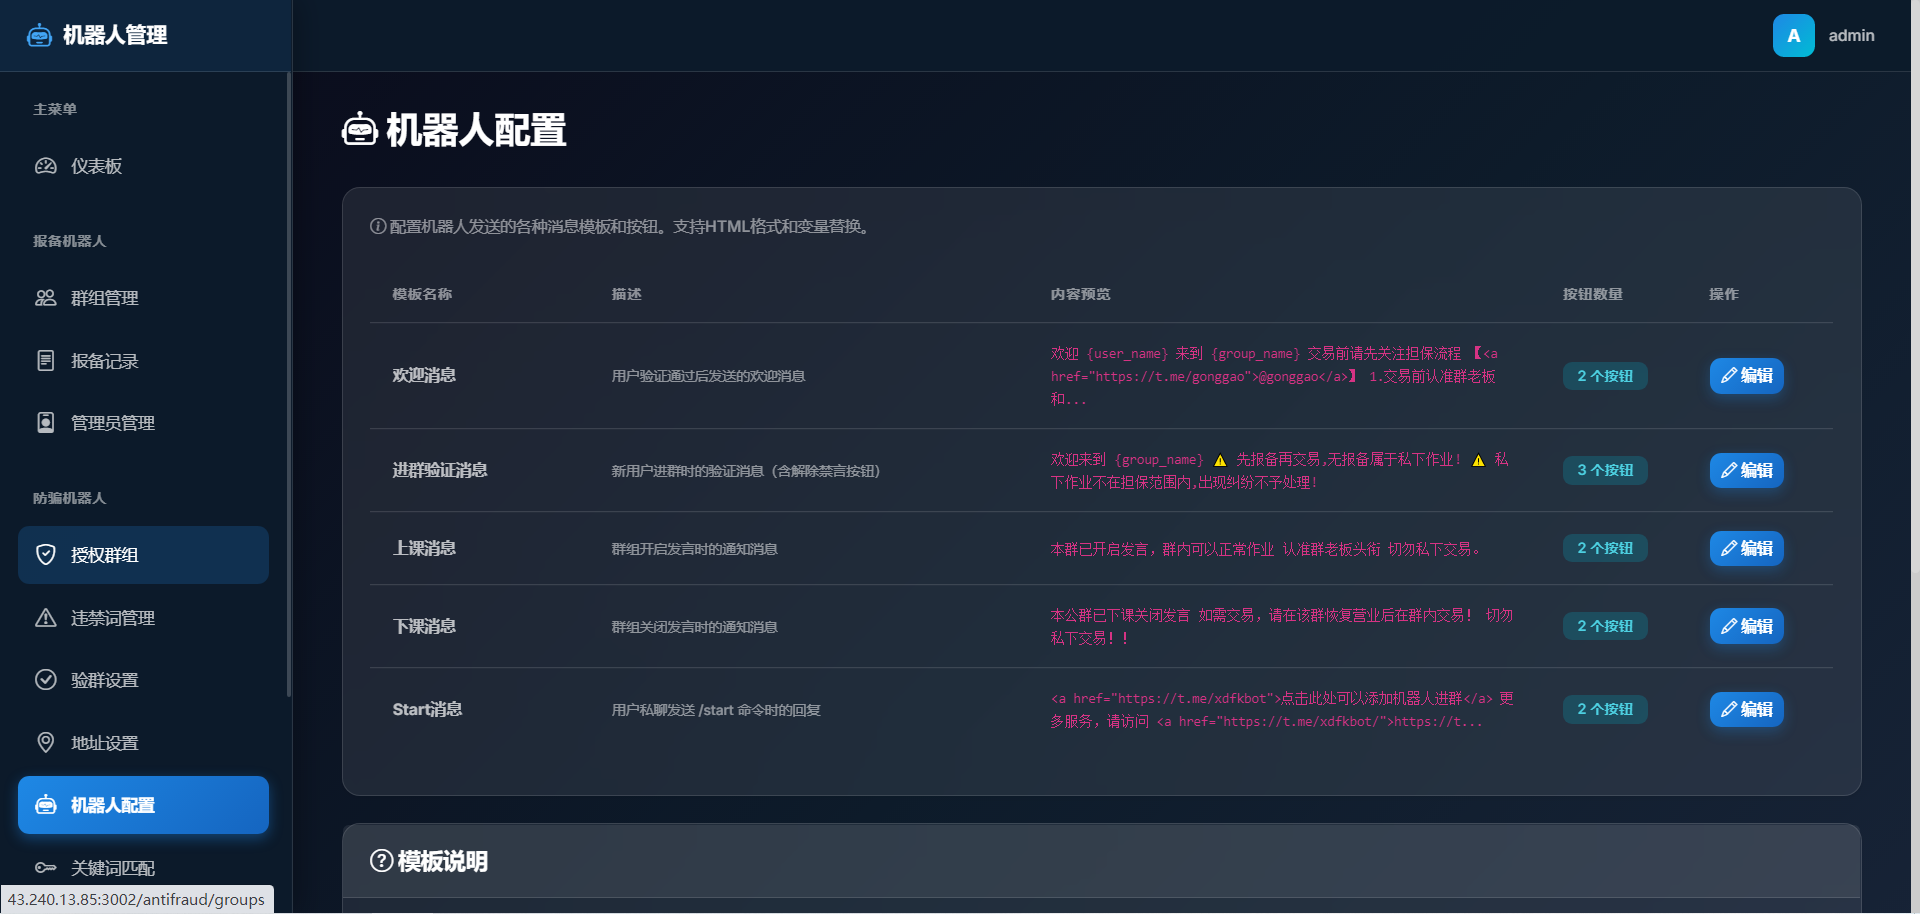Click the admin user avatar
Image resolution: width=1920 pixels, height=914 pixels.
[x=1793, y=36]
